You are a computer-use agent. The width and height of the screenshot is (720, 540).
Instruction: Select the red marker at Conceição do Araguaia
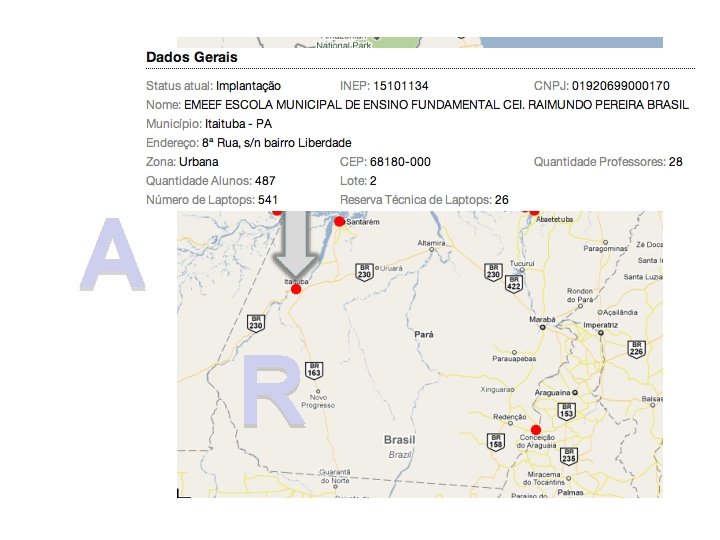coord(536,430)
